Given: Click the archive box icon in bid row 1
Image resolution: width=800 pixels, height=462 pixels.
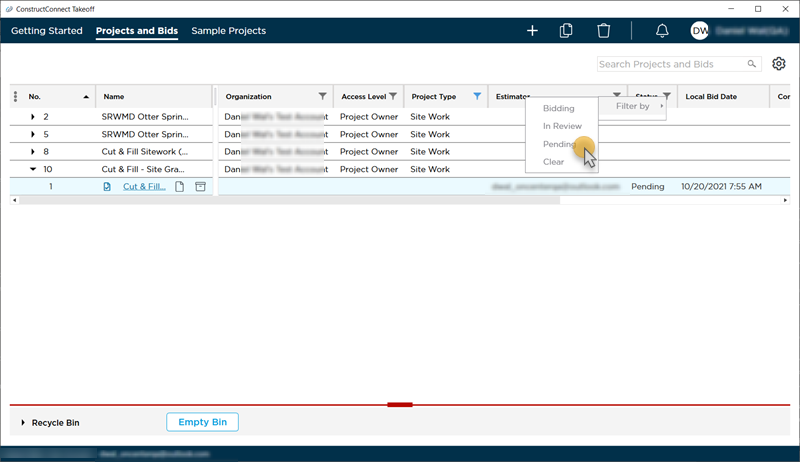Looking at the screenshot, I should coord(201,187).
